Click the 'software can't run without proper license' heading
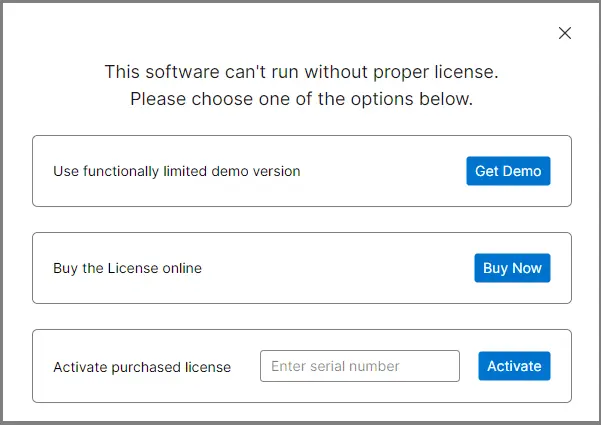This screenshot has width=601, height=425. click(301, 72)
